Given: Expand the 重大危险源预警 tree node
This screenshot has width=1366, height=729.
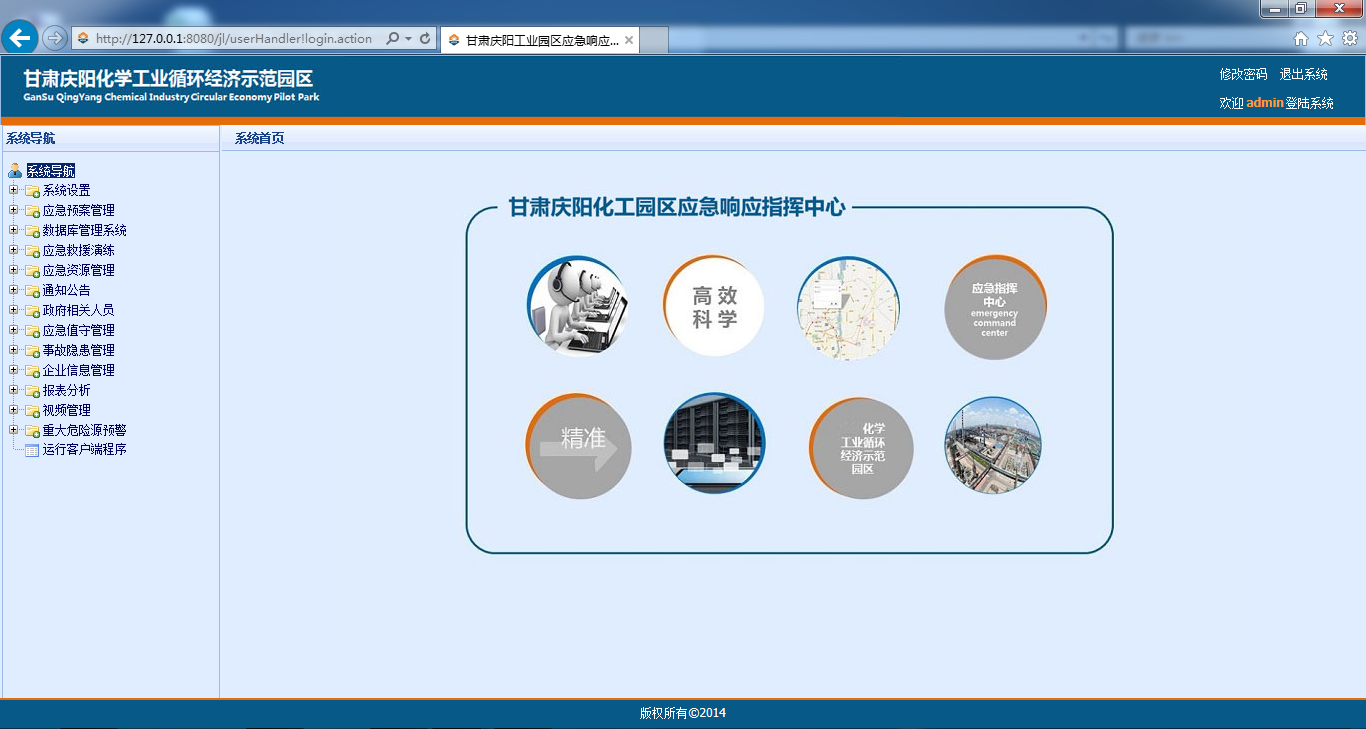Looking at the screenshot, I should [13, 430].
